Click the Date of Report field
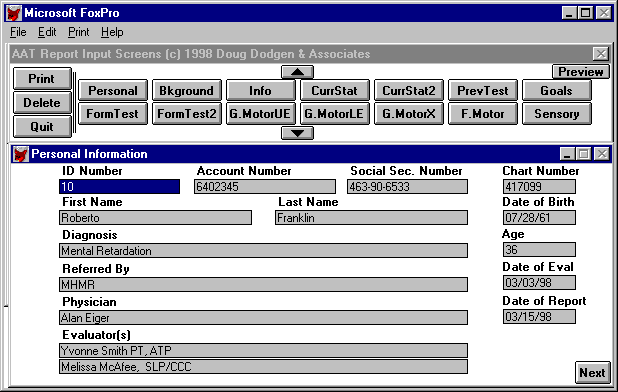 pos(539,316)
